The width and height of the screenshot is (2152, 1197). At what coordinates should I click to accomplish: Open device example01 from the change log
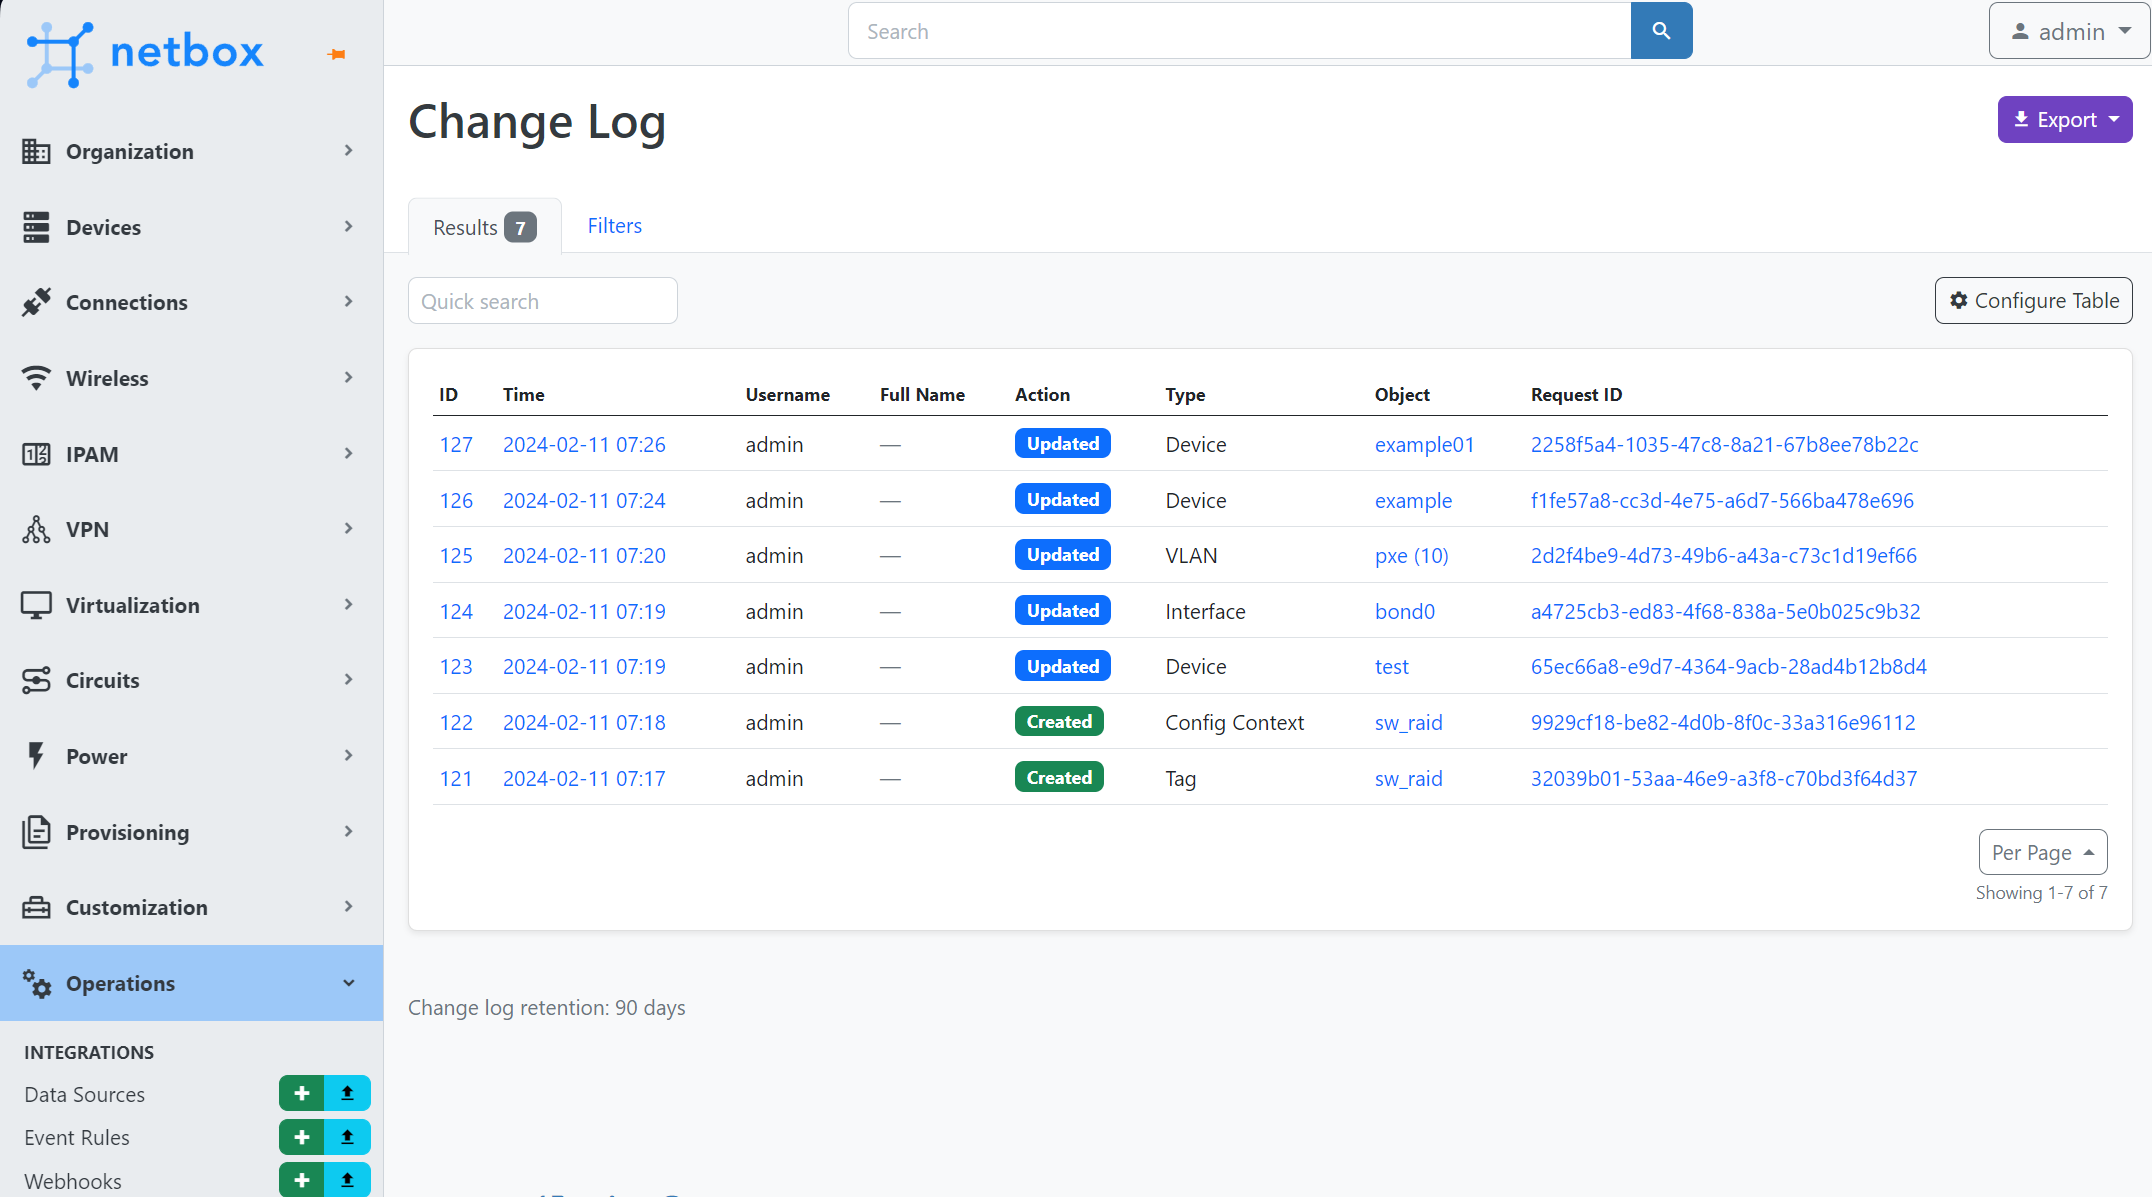1424,444
